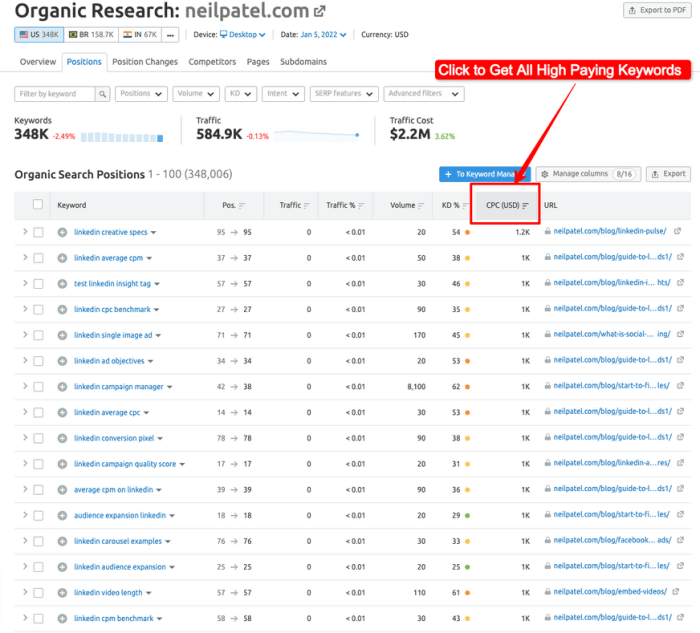Switch to the Positions tab

(84, 62)
